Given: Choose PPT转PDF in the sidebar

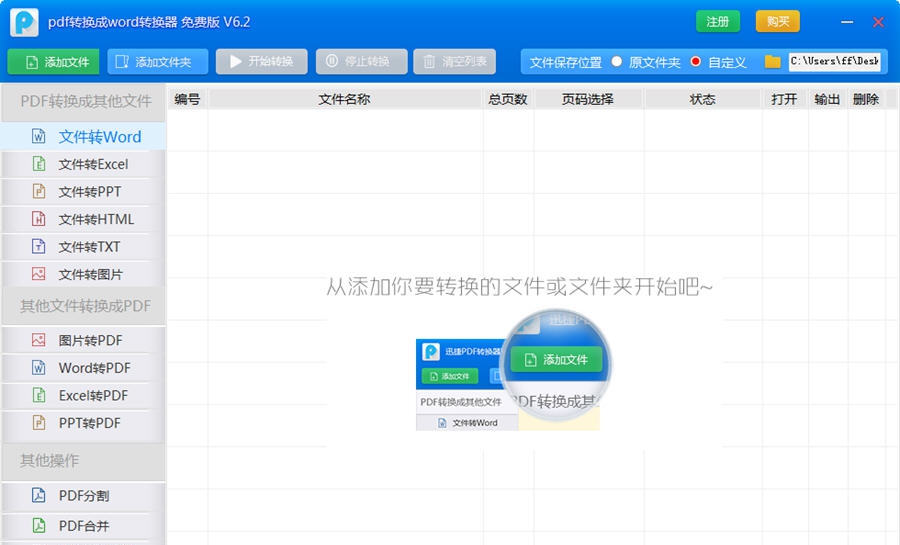Looking at the screenshot, I should click(84, 423).
